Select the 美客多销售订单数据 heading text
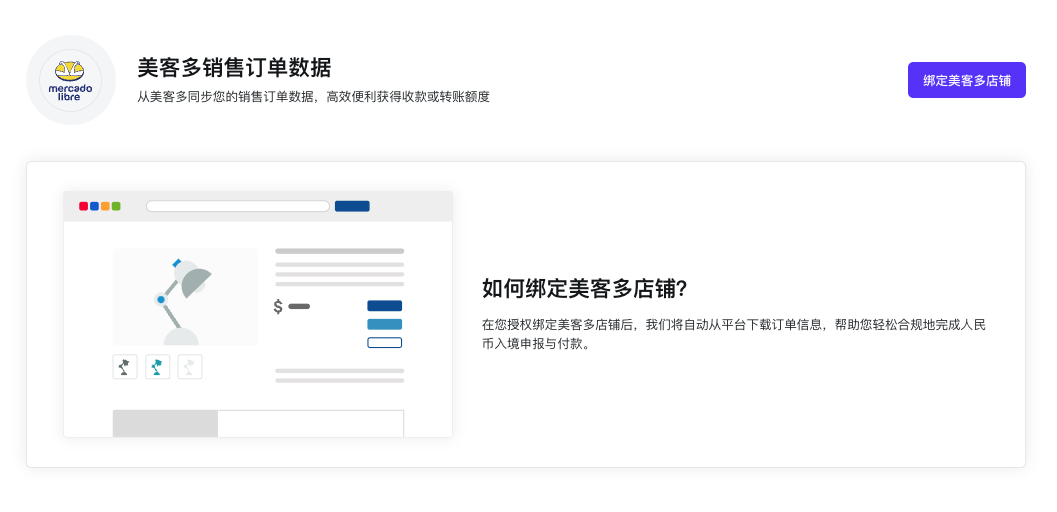The width and height of the screenshot is (1057, 512). click(x=235, y=68)
